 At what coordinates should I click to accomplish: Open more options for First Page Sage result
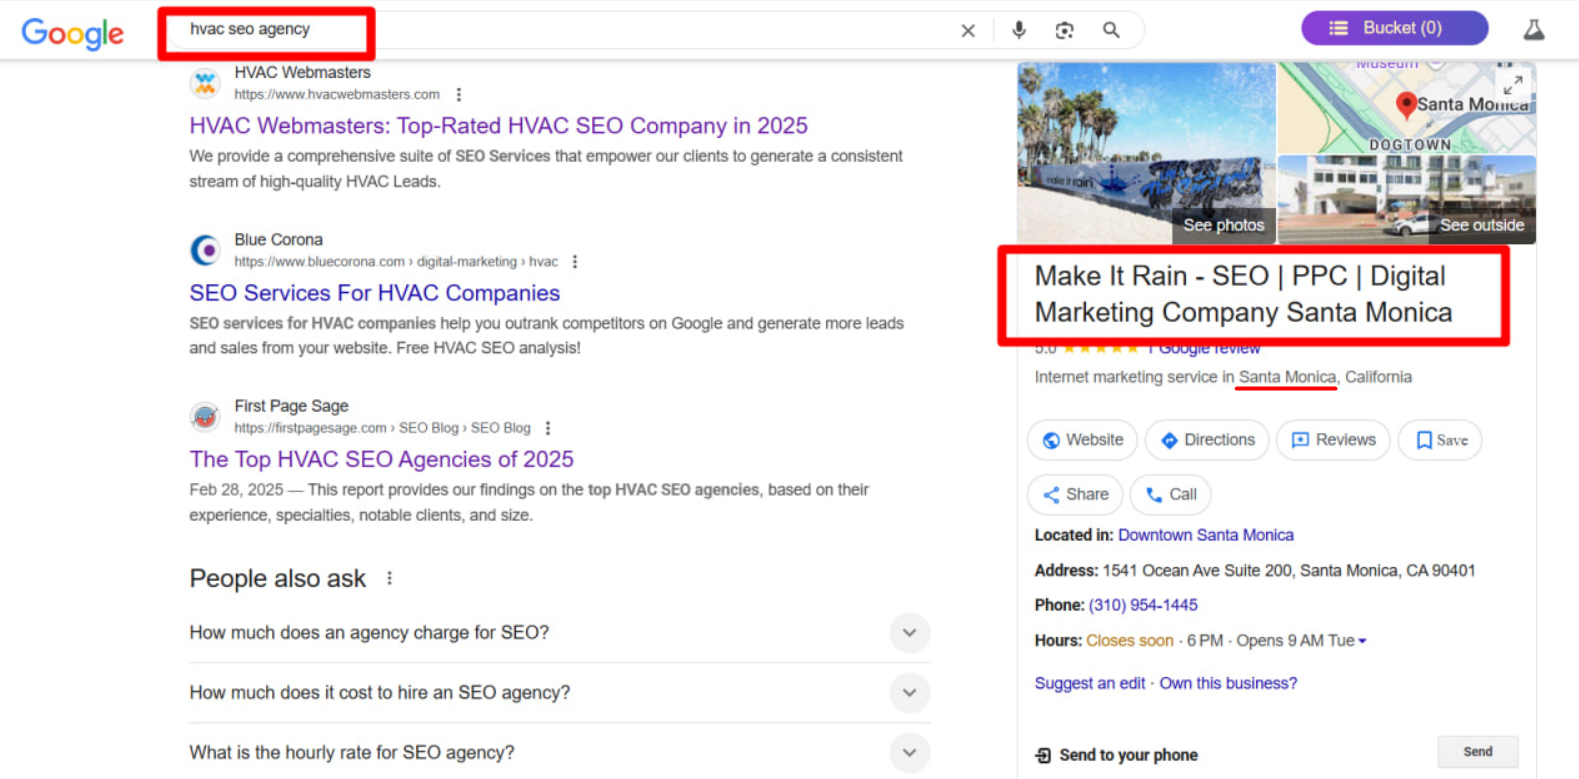coord(548,428)
